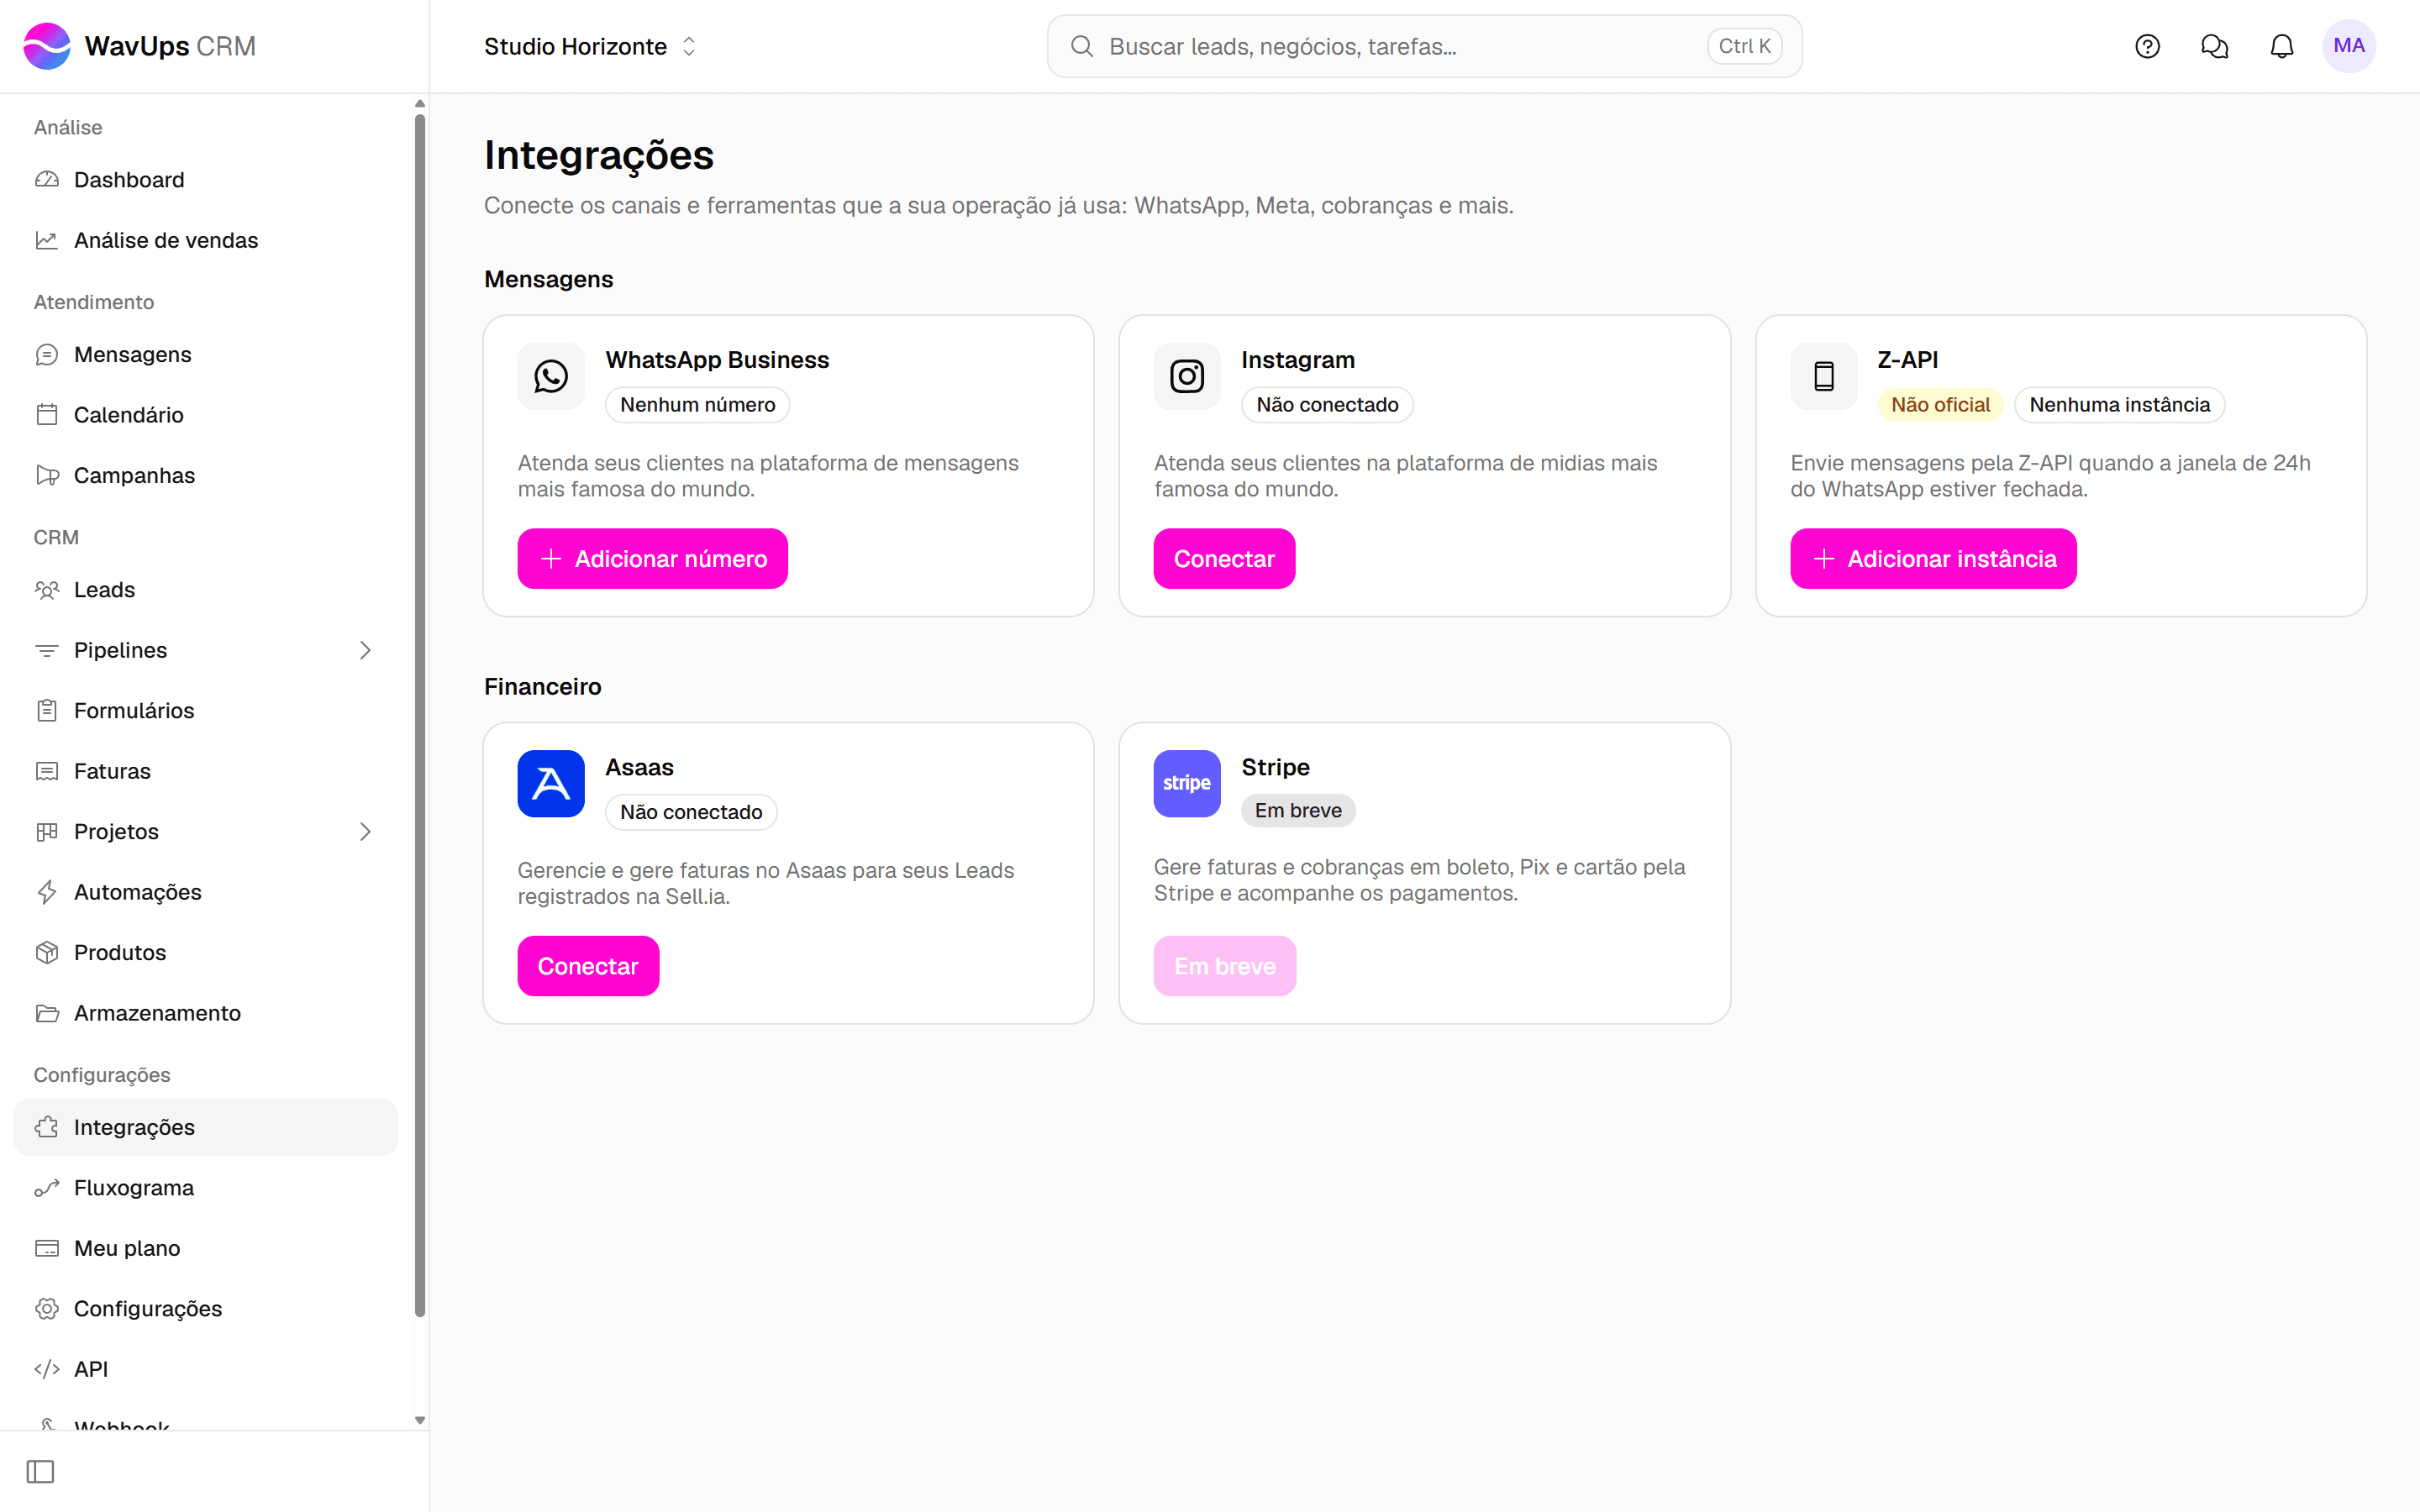Expand the Projetos submenu chevron

click(365, 831)
